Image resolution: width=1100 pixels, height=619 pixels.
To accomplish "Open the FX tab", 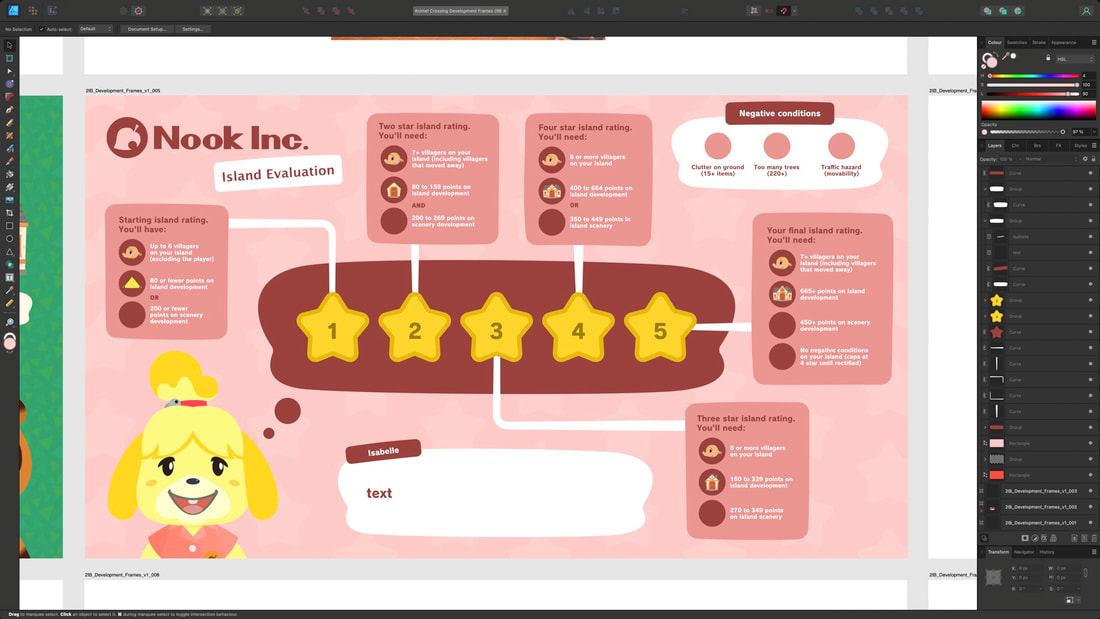I will pyautogui.click(x=1058, y=146).
